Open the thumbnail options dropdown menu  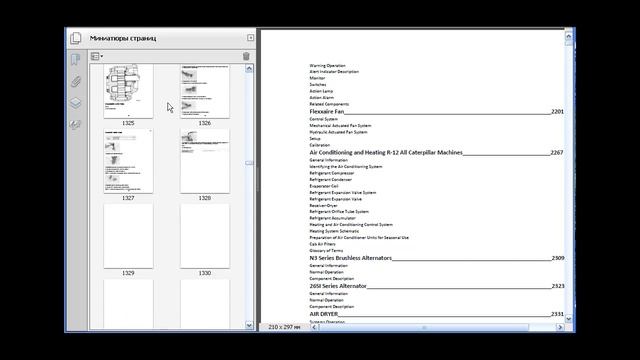pyautogui.click(x=97, y=56)
